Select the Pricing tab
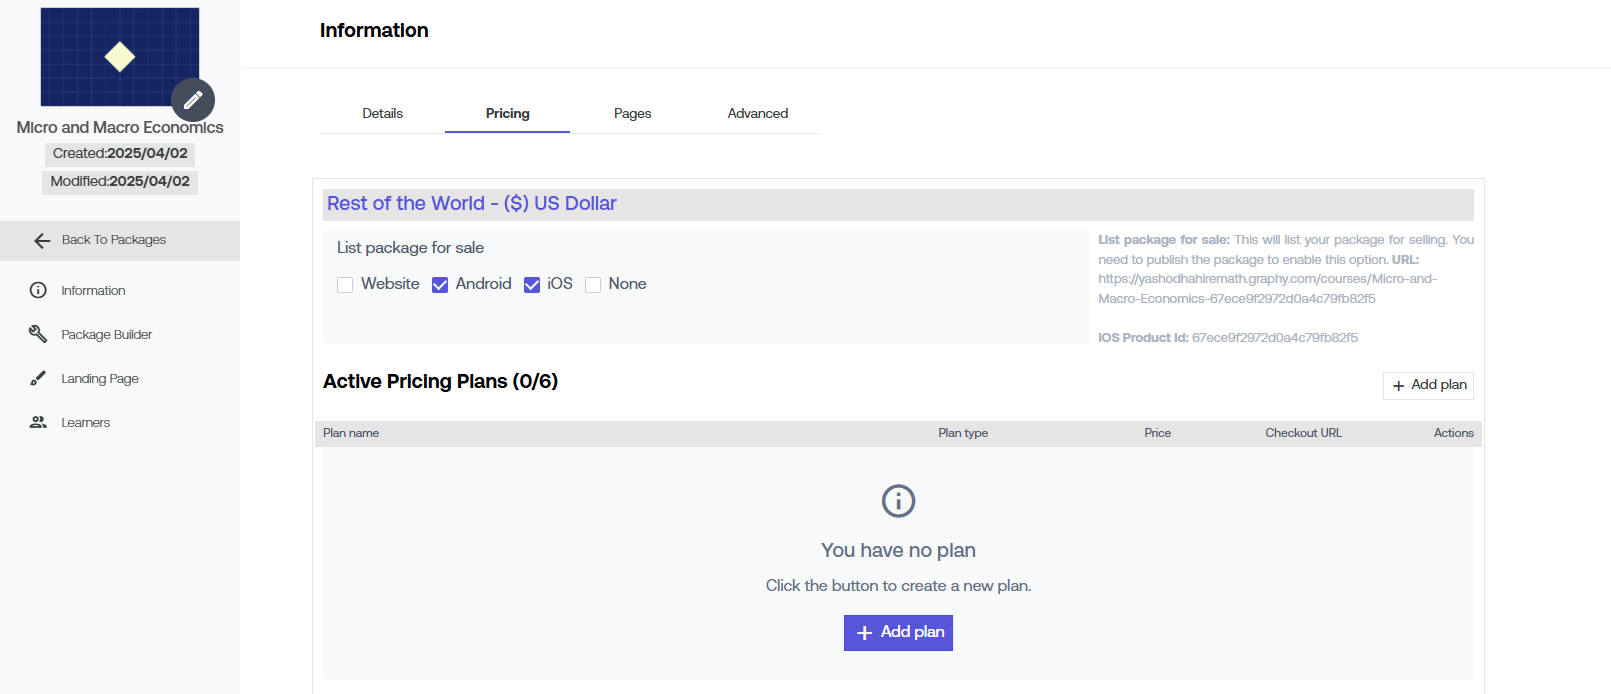Viewport: 1611px width, 694px height. click(507, 114)
